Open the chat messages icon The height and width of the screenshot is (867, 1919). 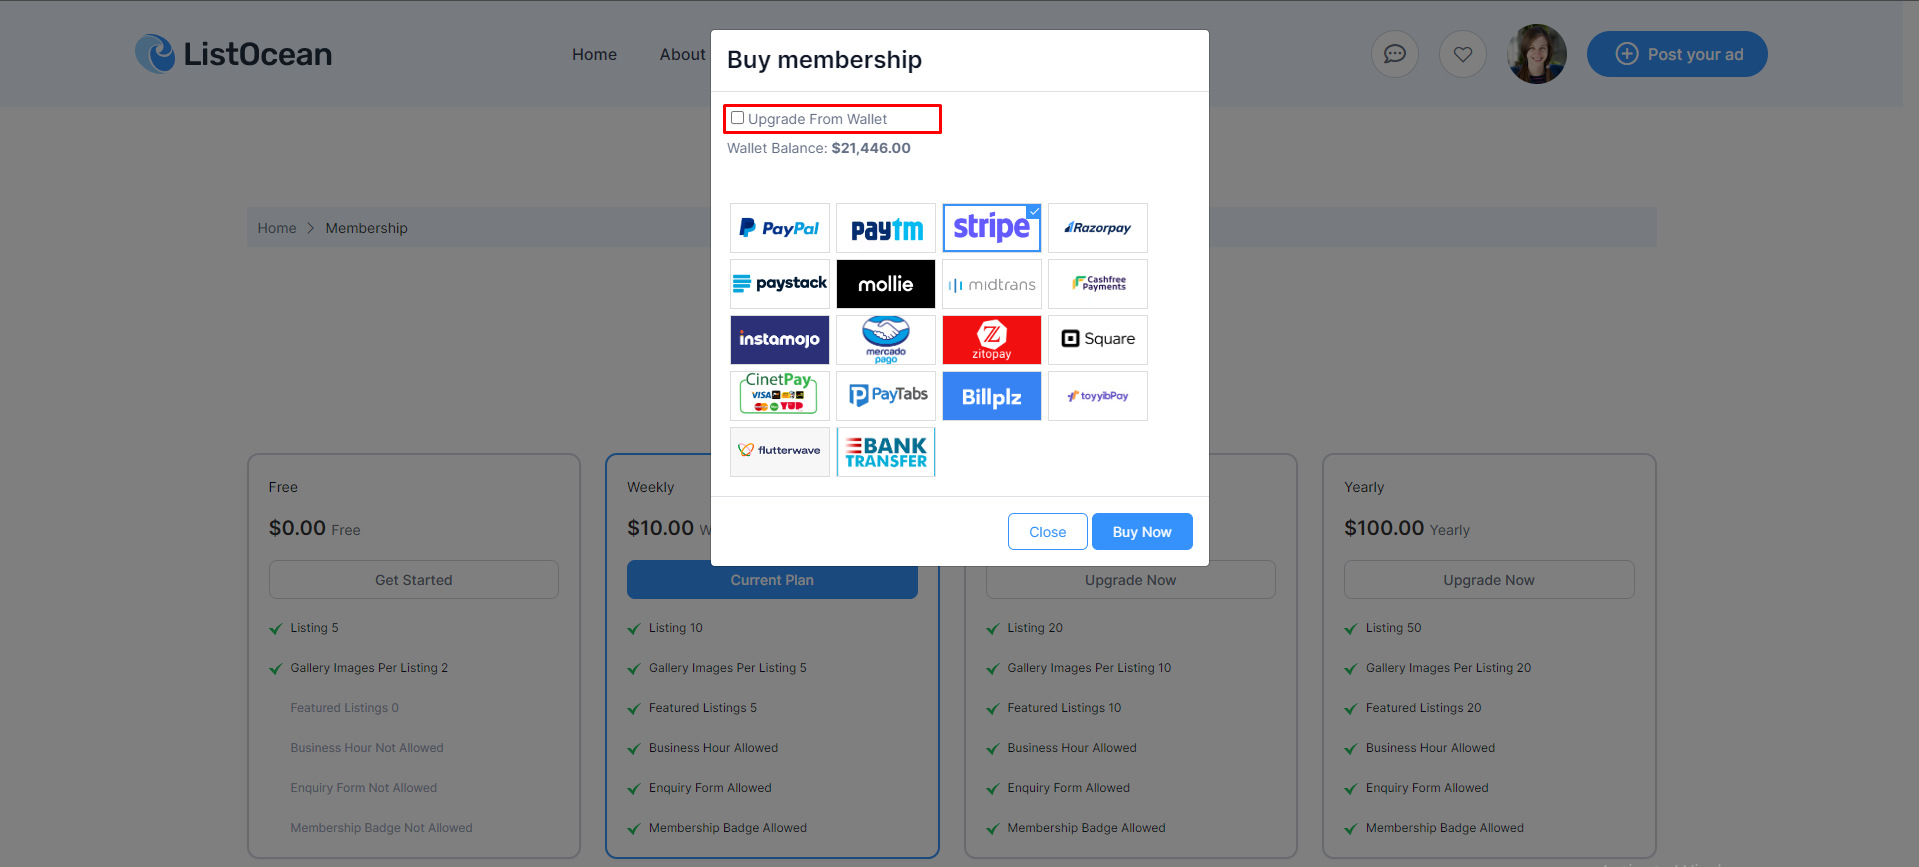coord(1395,54)
